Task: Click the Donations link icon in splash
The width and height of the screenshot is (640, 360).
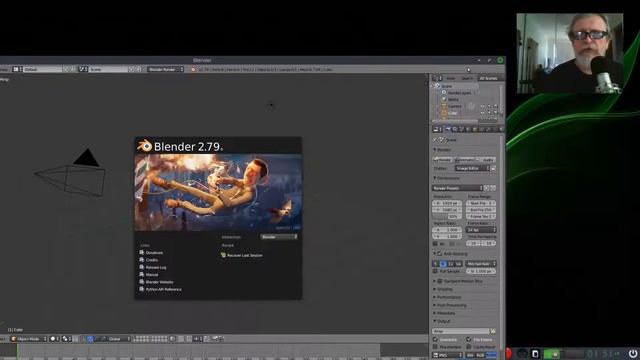Action: [142, 253]
